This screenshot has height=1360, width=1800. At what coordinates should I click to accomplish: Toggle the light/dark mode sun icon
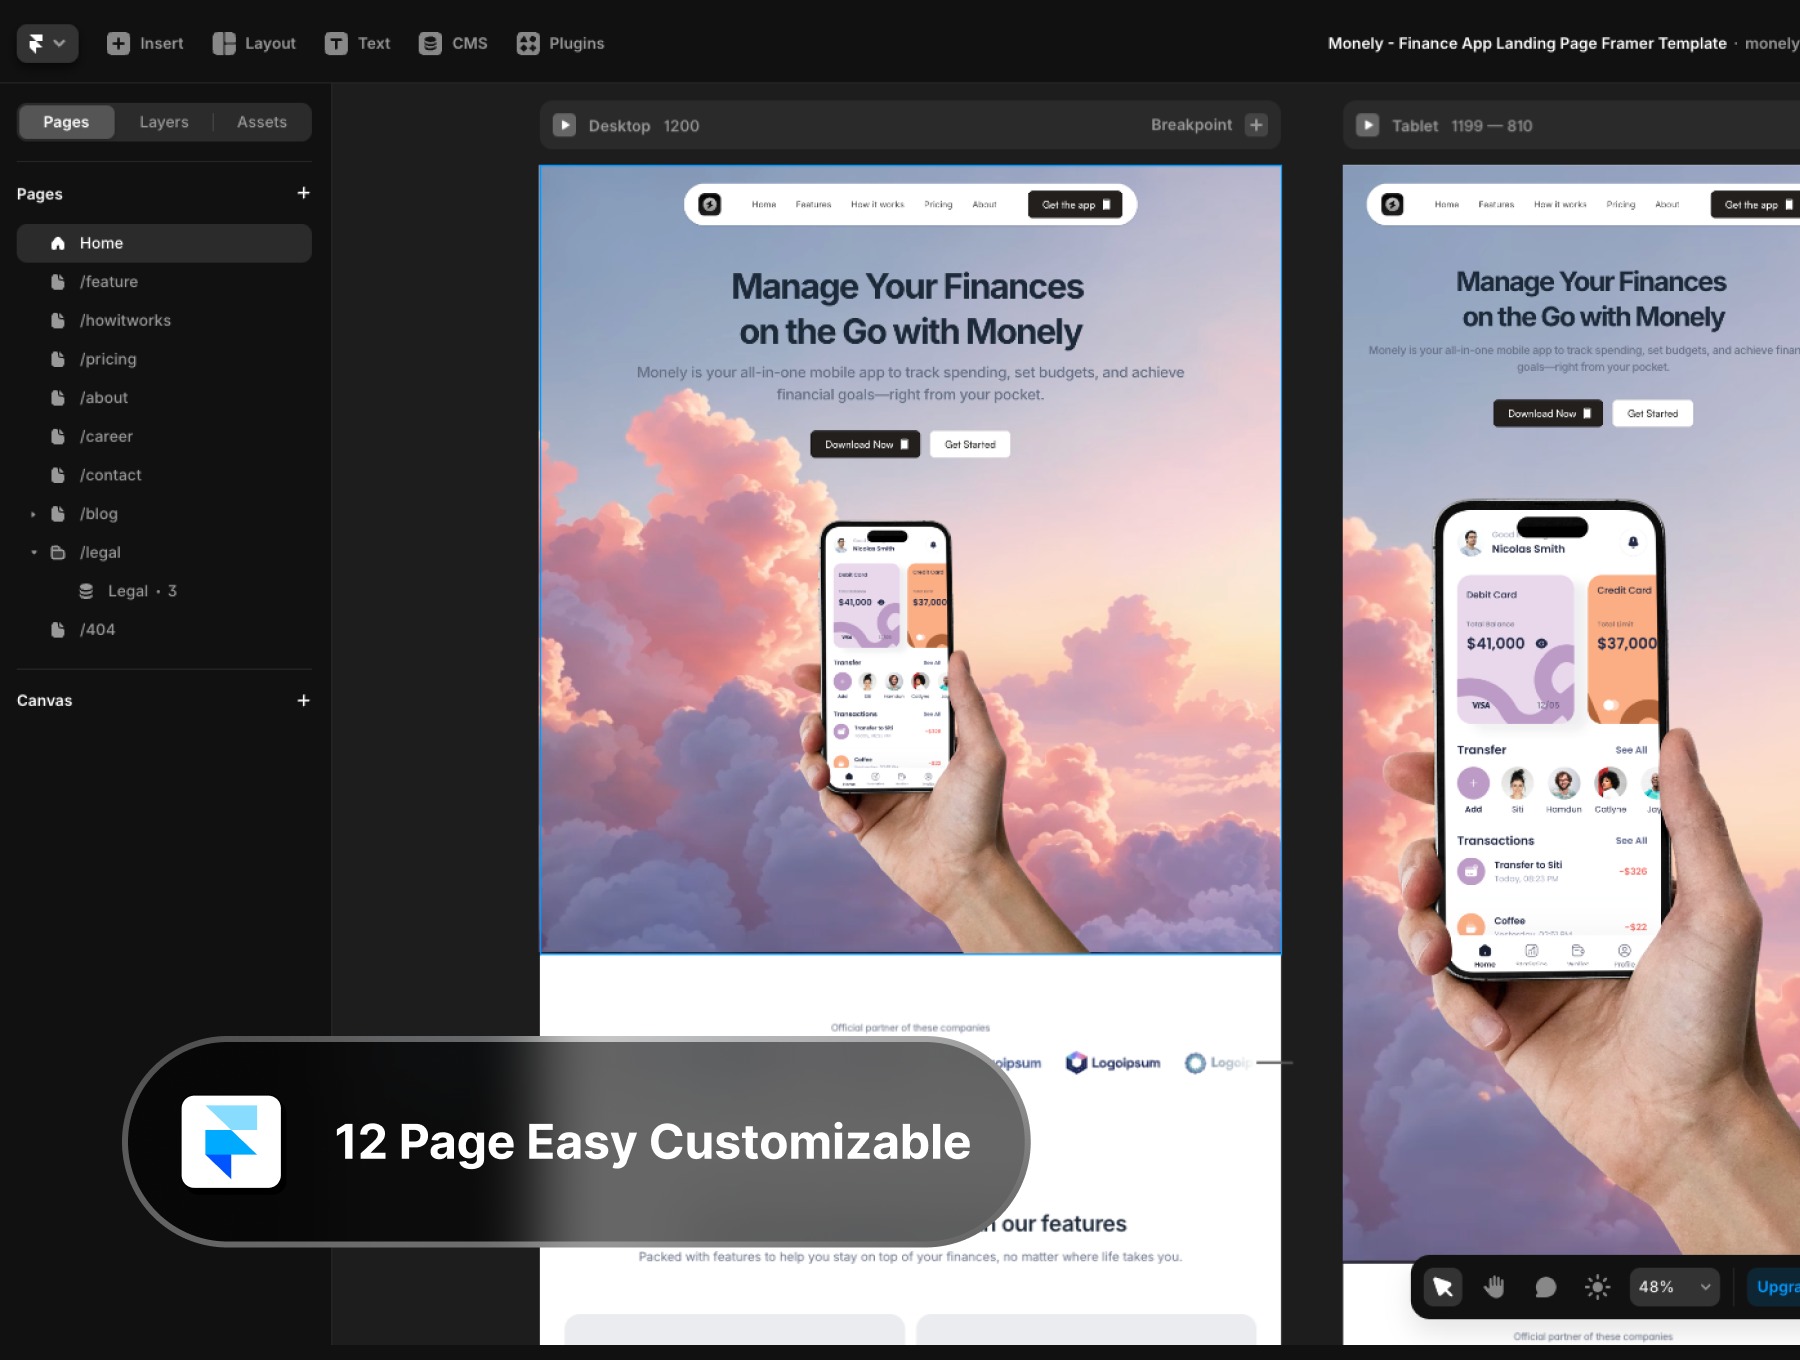click(x=1597, y=1287)
